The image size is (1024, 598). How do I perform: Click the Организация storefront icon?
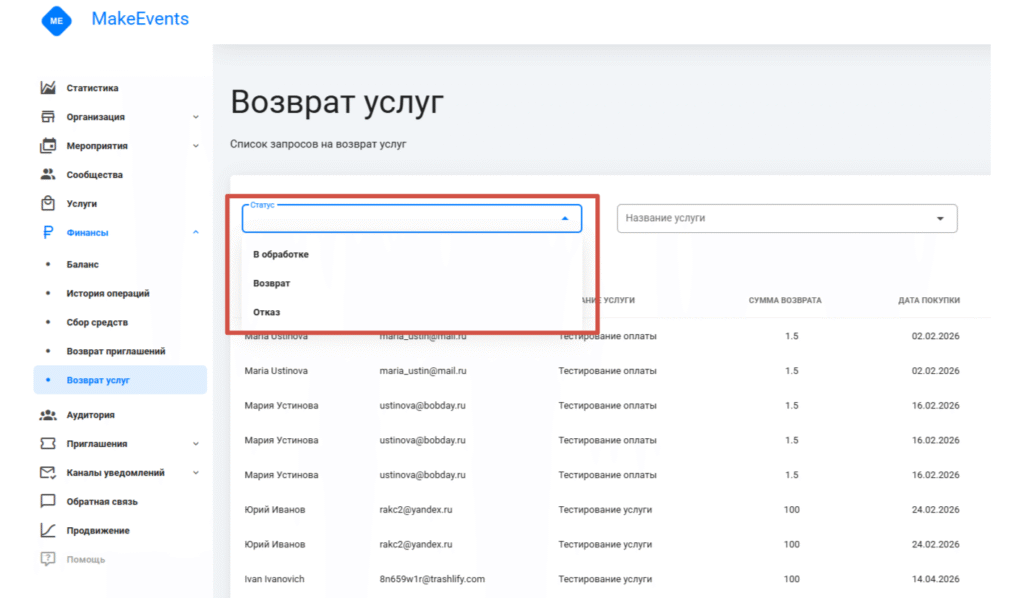tap(48, 117)
